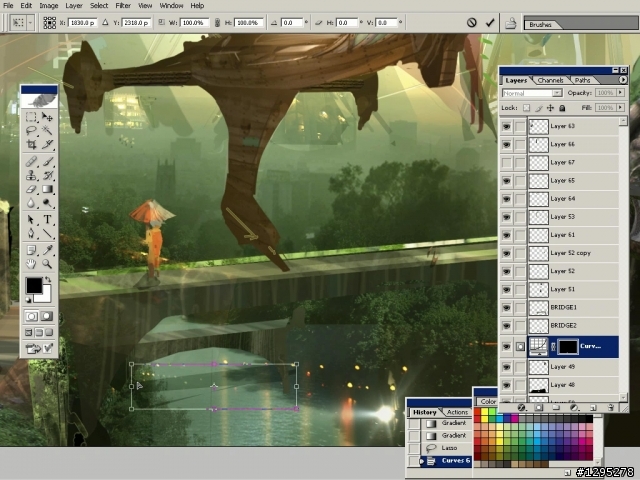The height and width of the screenshot is (480, 640).
Task: Hide Layer 65 visibility eye
Action: (507, 181)
